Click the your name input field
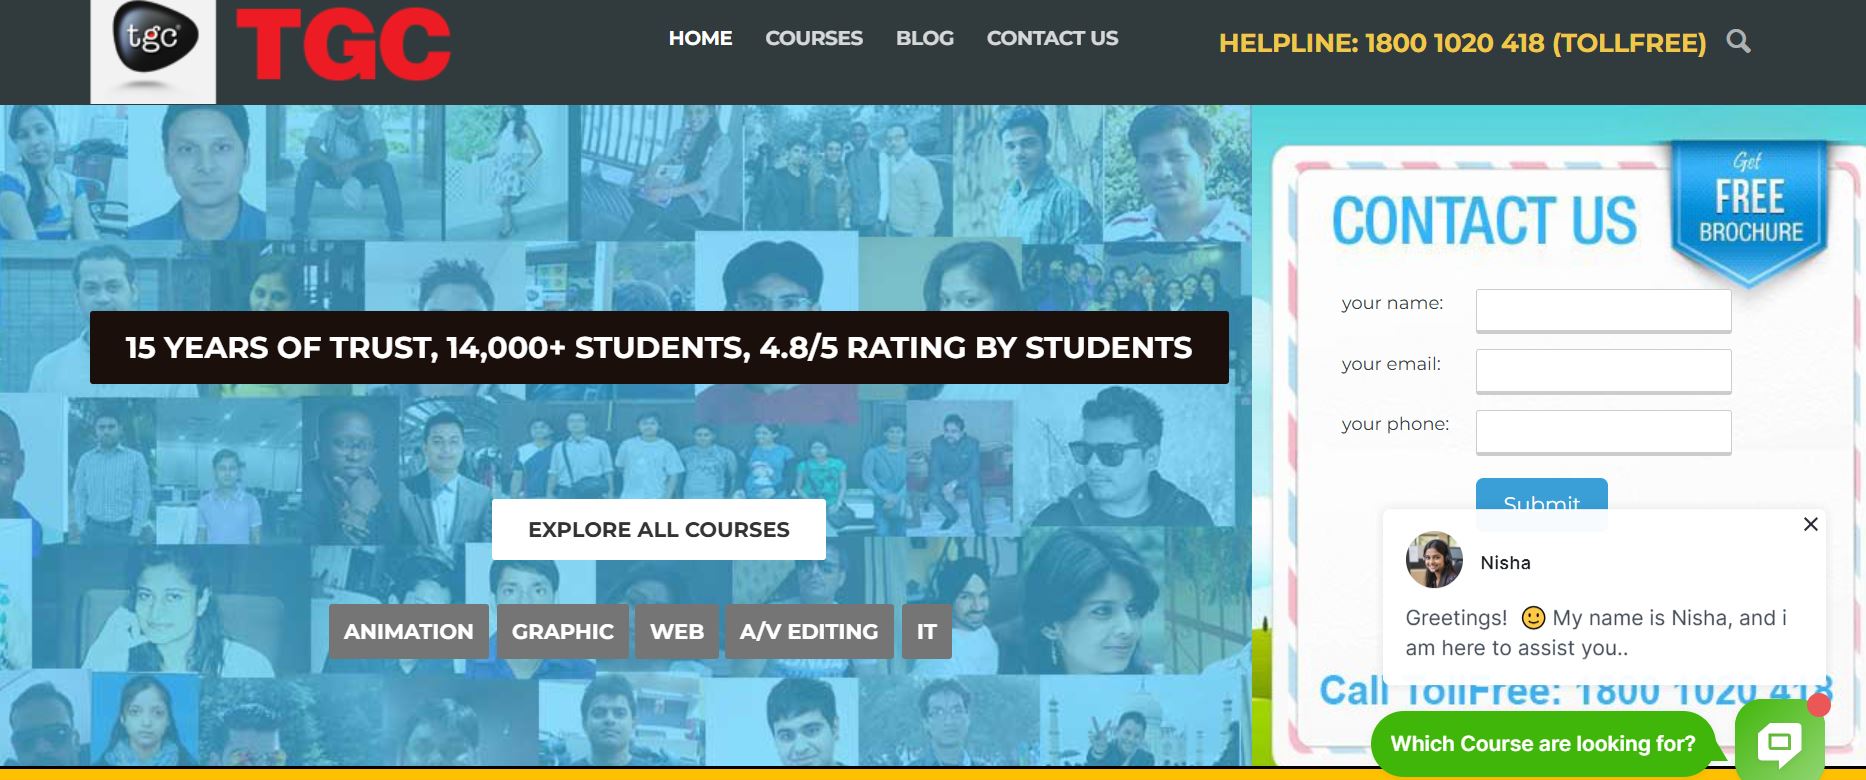The width and height of the screenshot is (1866, 780). pyautogui.click(x=1604, y=310)
